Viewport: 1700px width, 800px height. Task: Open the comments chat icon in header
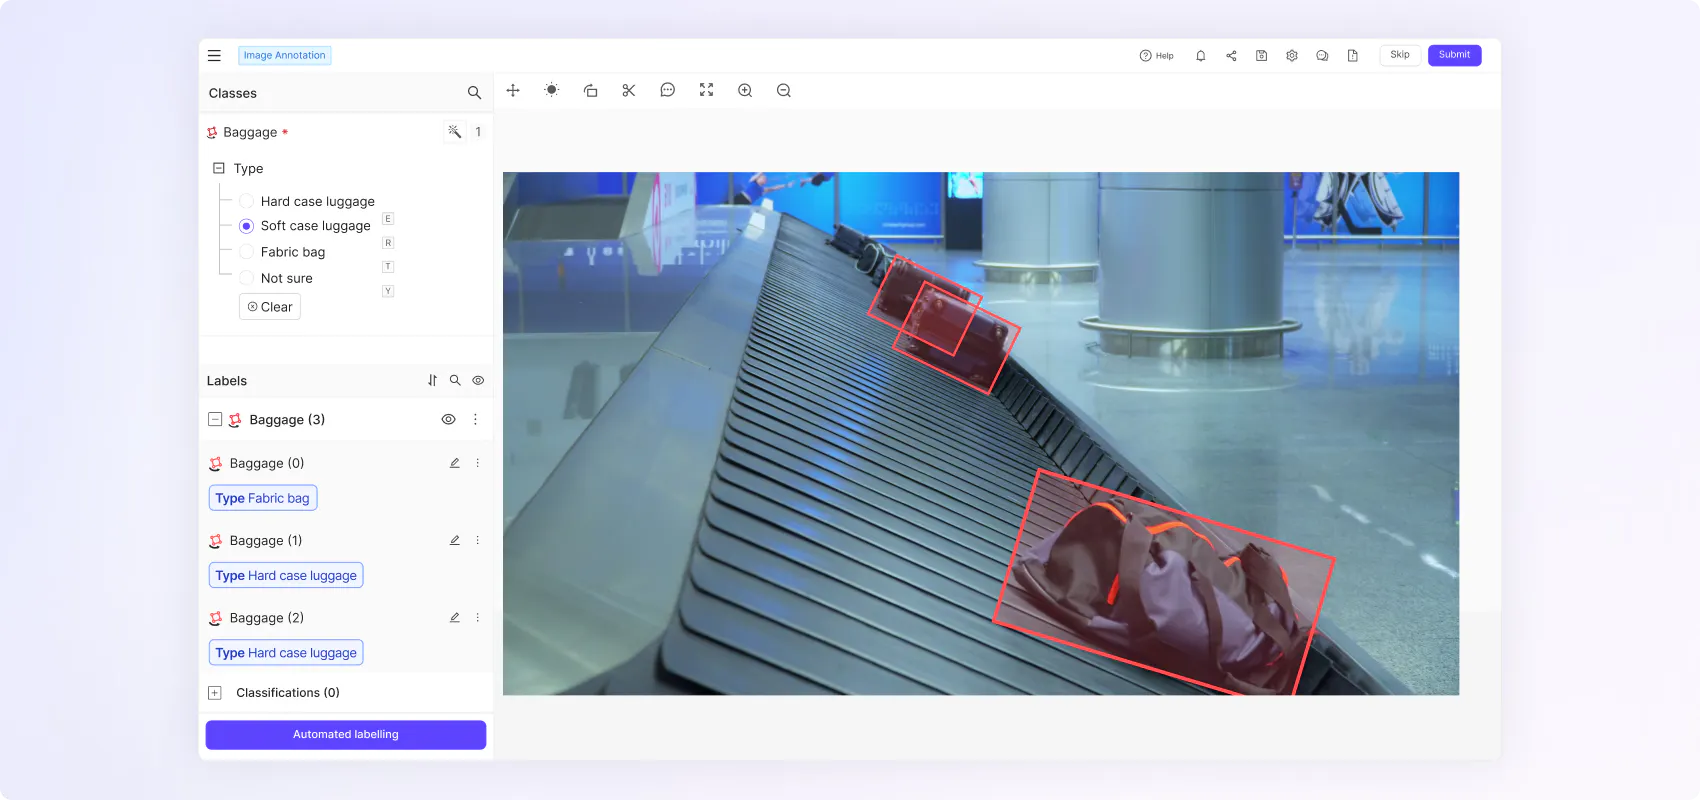tap(1322, 56)
